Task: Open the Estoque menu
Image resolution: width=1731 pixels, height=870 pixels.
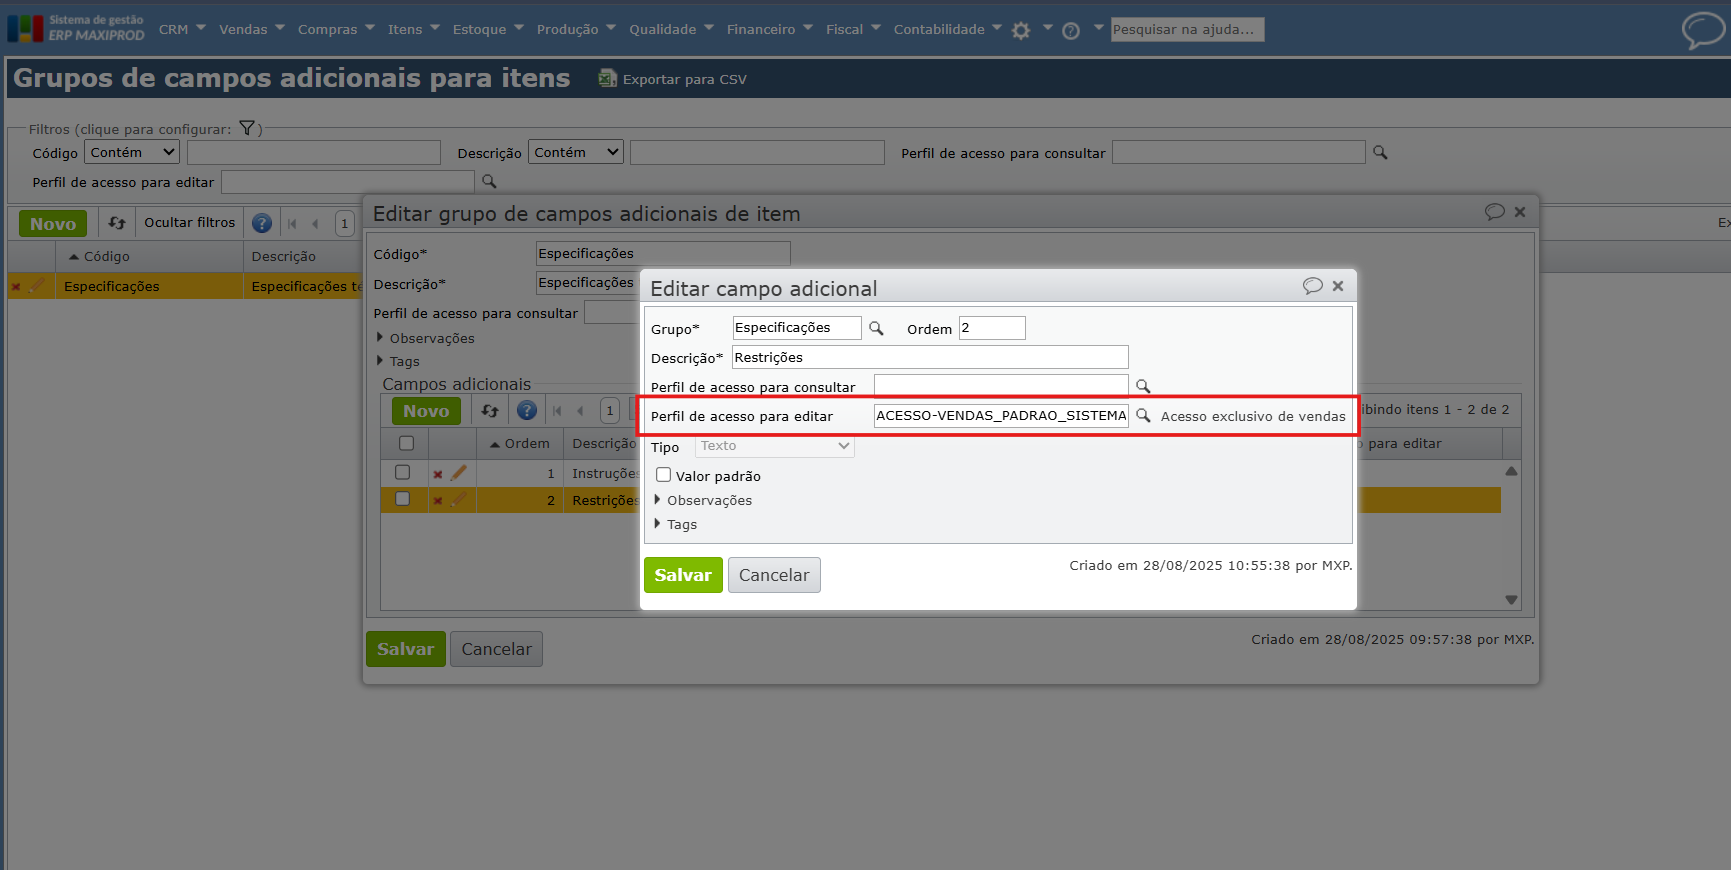Action: 488,29
